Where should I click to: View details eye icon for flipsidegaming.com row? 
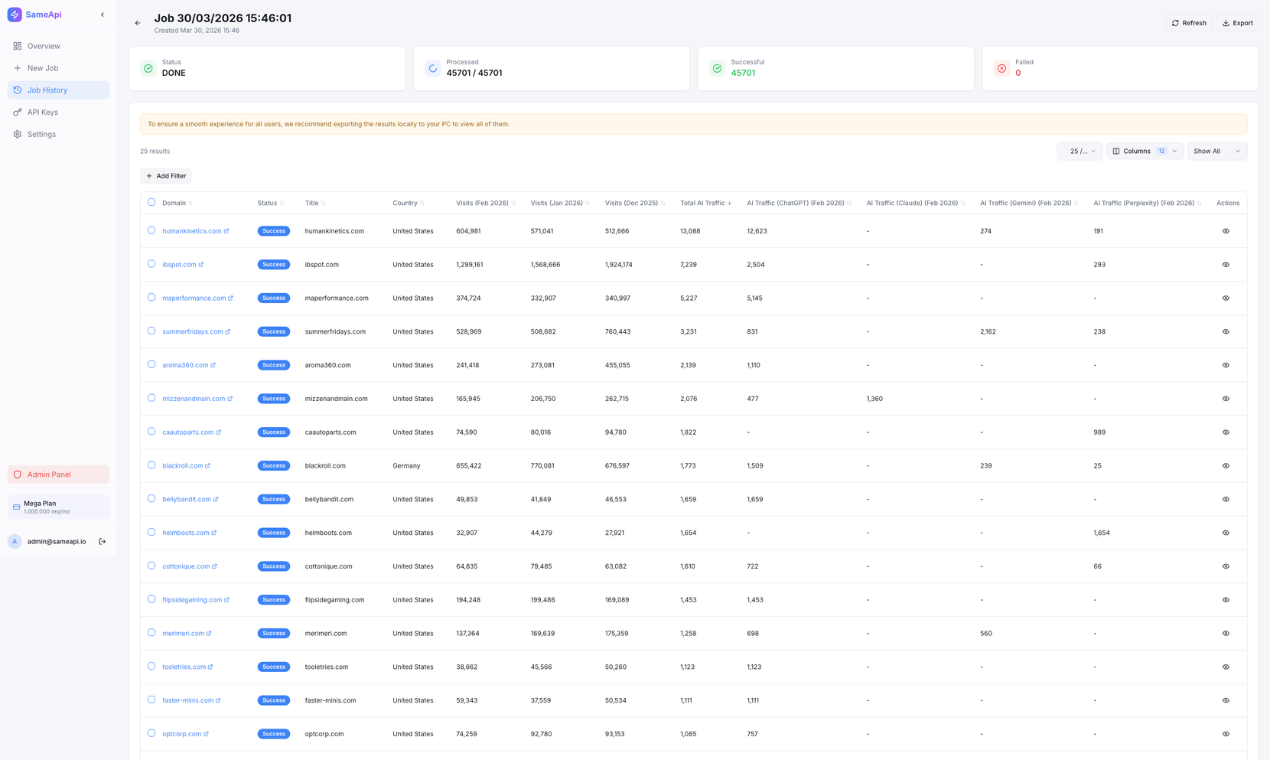1226,600
